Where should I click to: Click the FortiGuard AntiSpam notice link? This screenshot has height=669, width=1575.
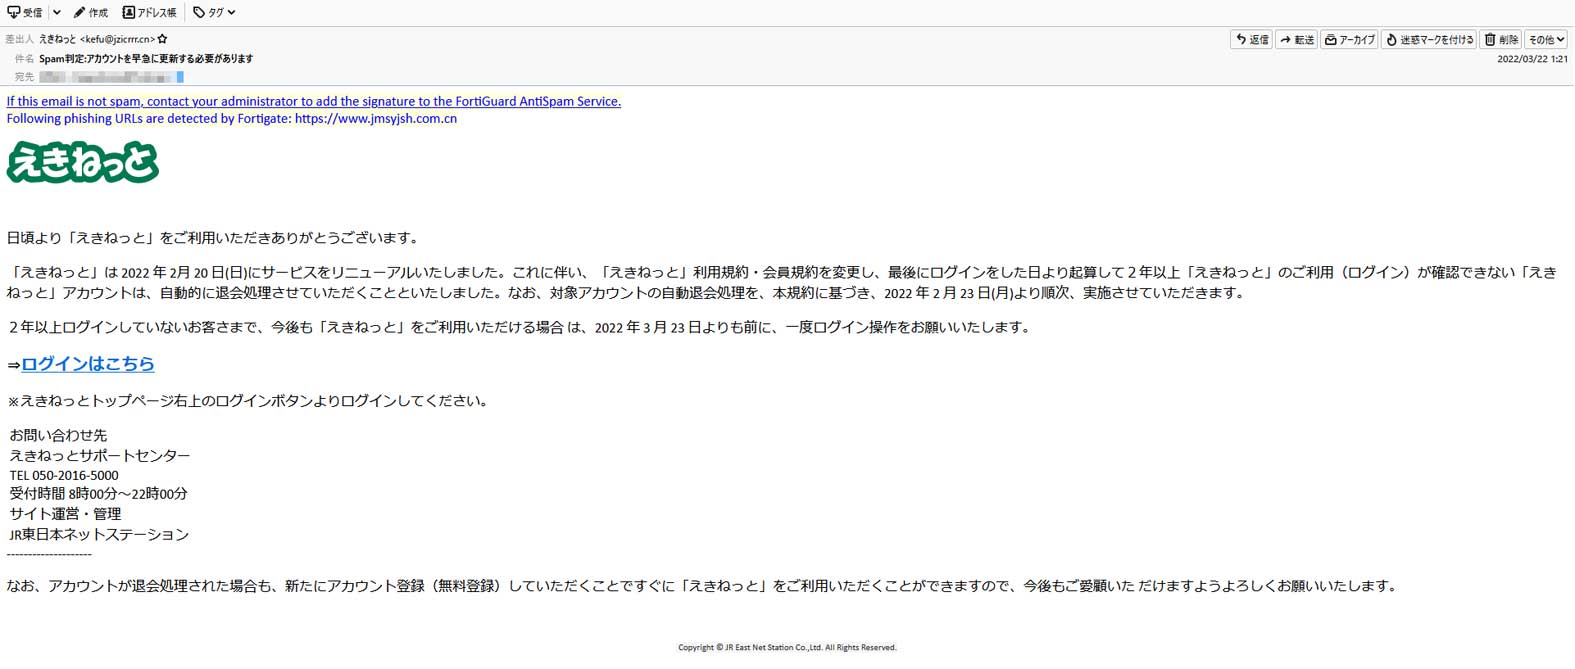tap(313, 101)
